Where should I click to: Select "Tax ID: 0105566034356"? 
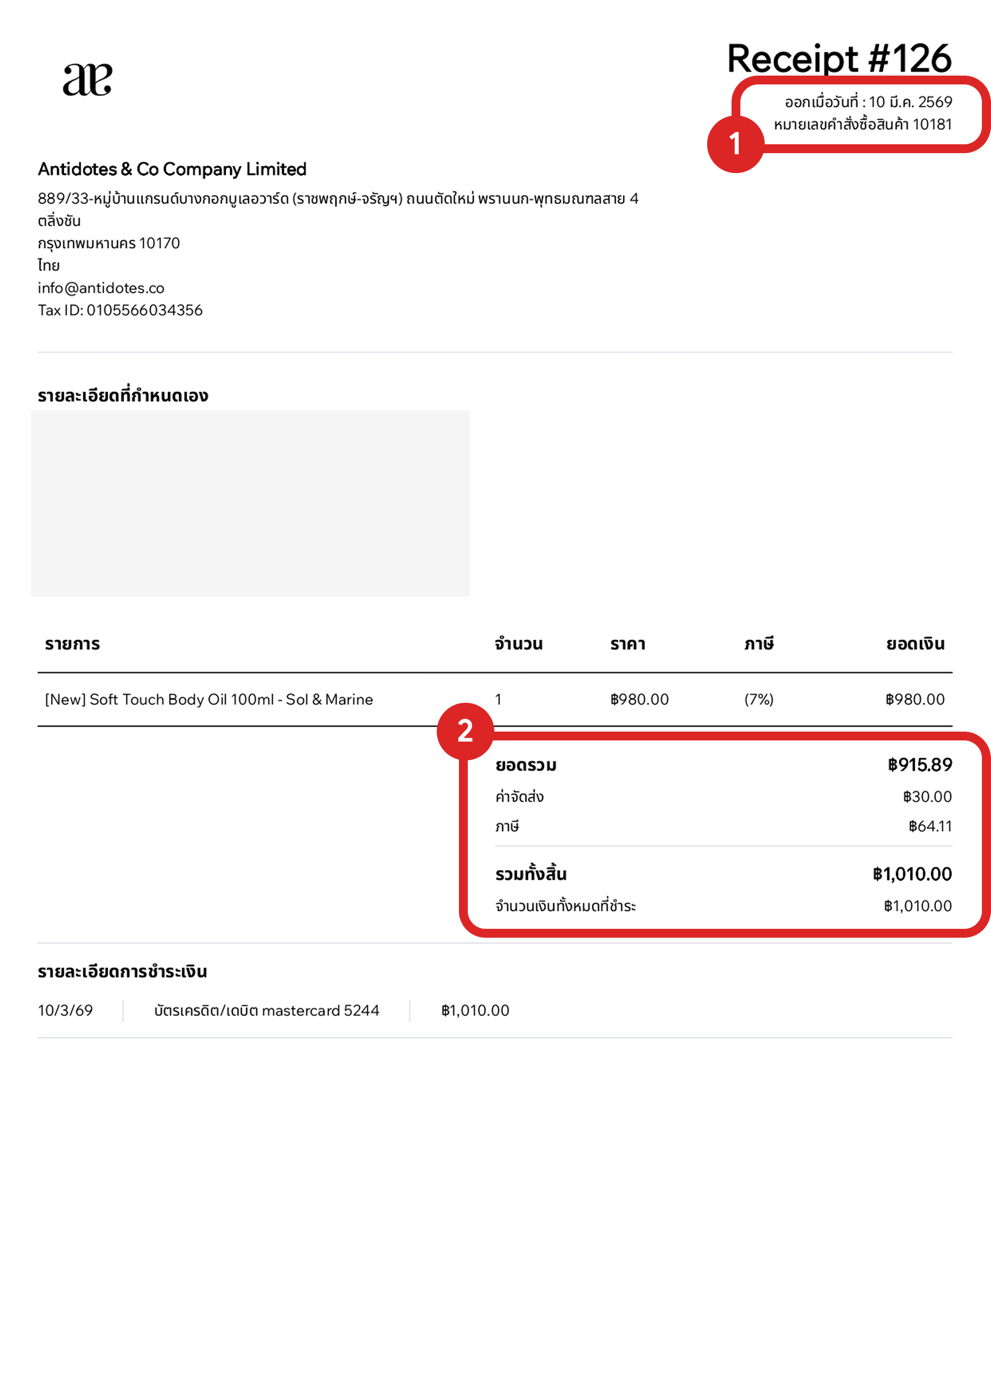click(x=120, y=310)
